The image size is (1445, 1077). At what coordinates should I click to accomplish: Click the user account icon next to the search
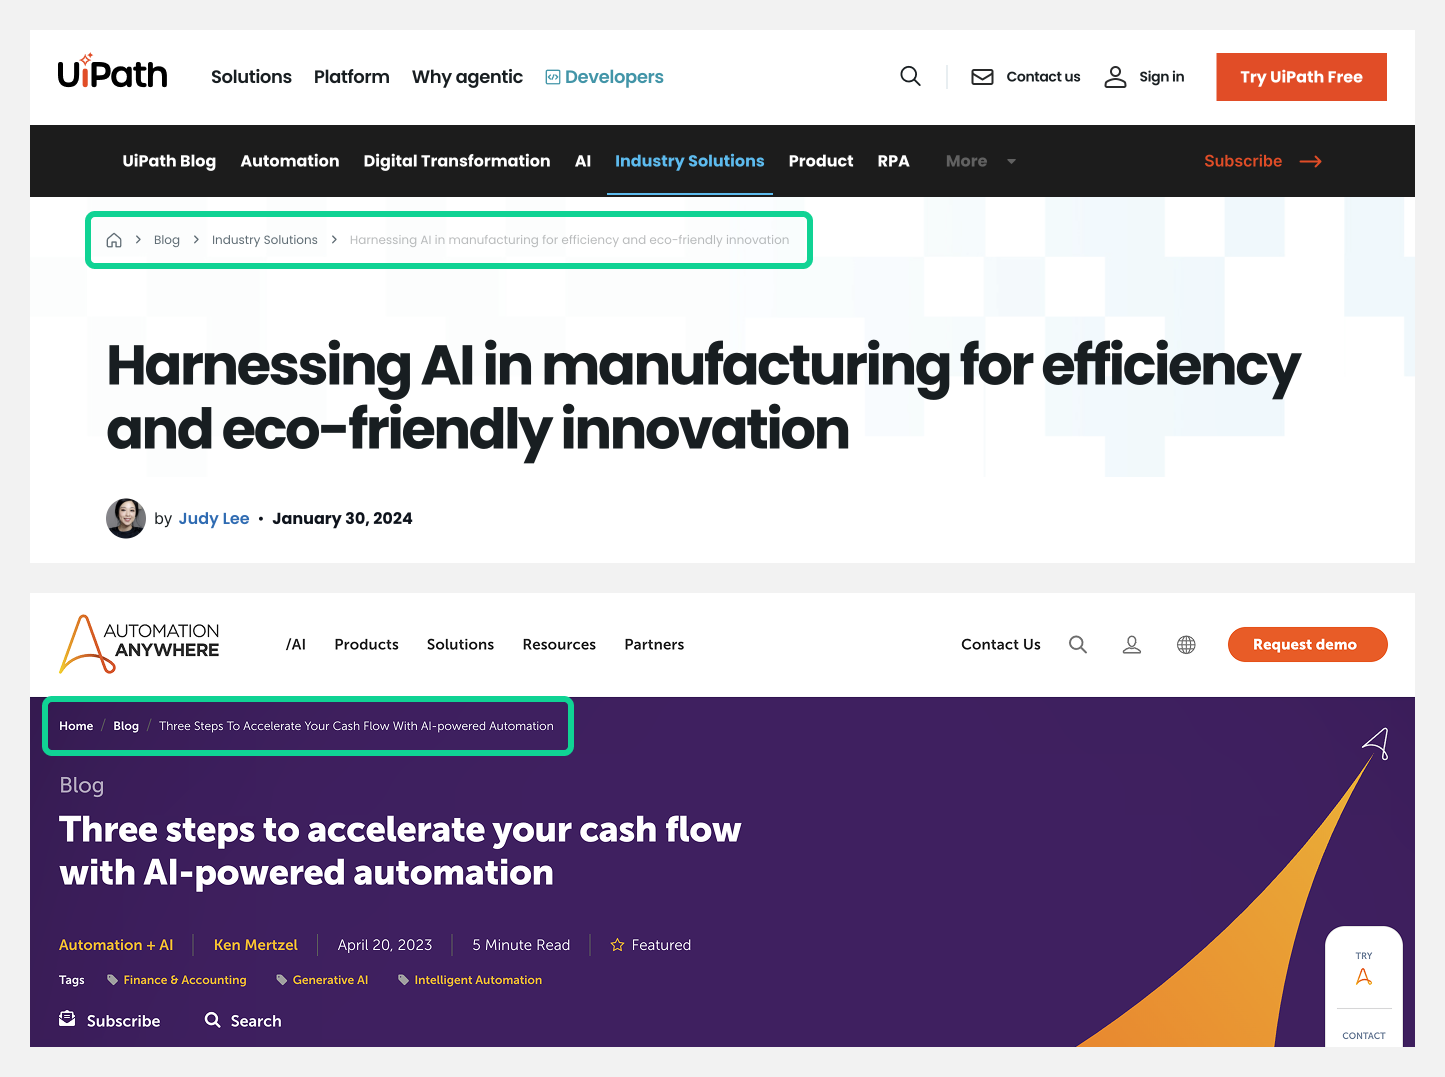click(x=1131, y=644)
